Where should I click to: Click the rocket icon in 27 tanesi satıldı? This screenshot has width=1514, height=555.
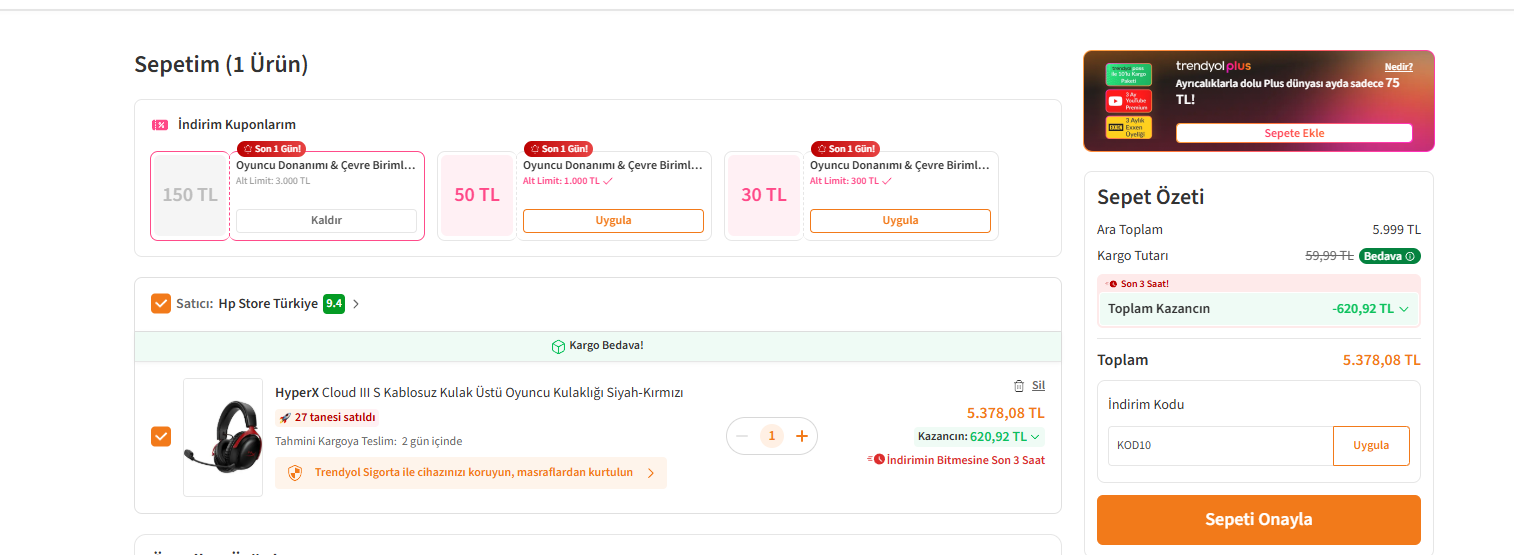pyautogui.click(x=285, y=418)
